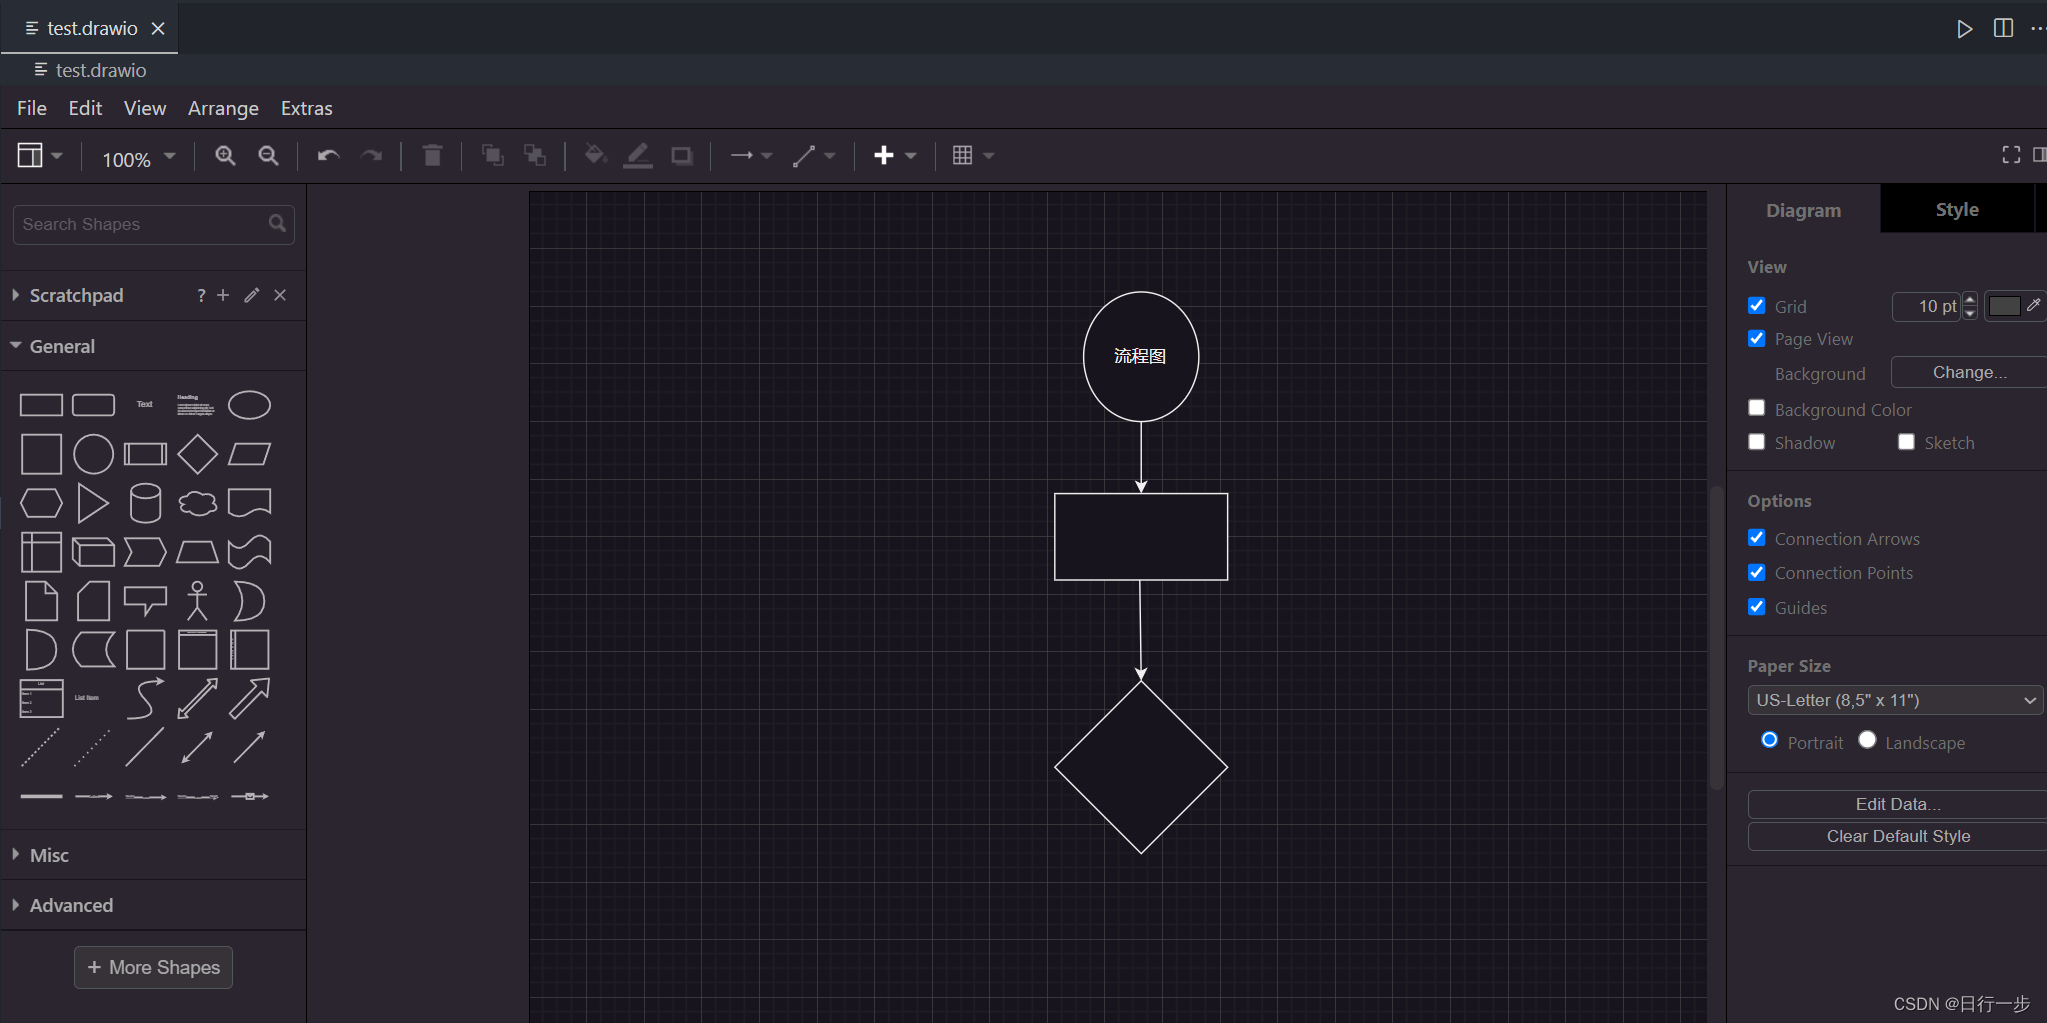2047x1023 pixels.
Task: Click the grid color eyedropper icon
Action: pos(2033,305)
